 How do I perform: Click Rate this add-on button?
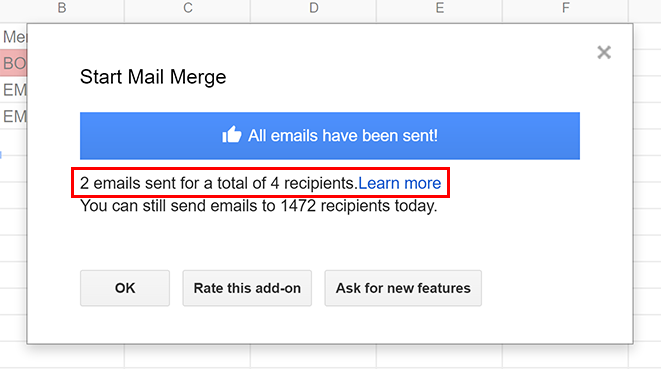tap(247, 288)
